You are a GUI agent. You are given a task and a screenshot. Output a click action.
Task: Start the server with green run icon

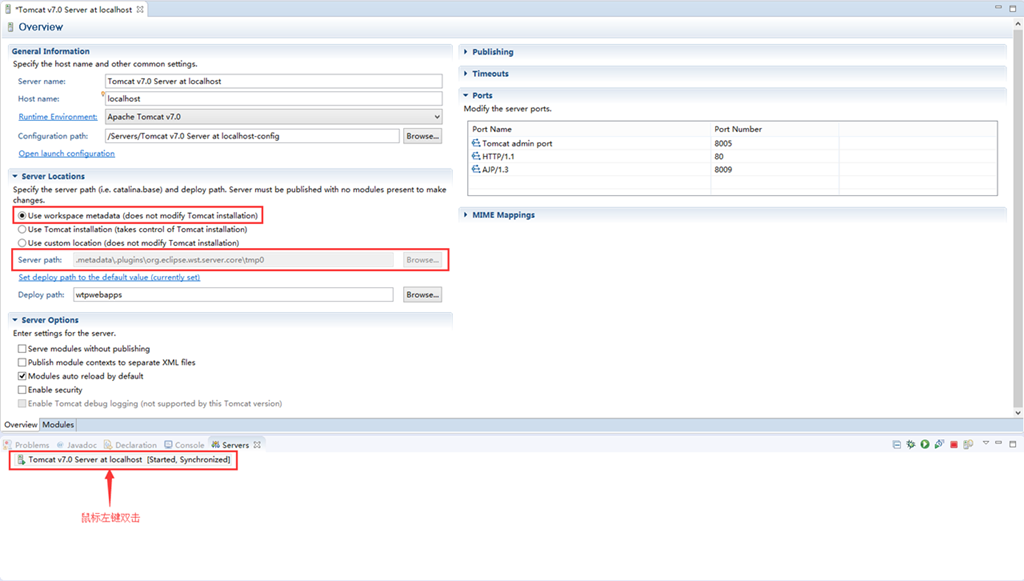(925, 445)
